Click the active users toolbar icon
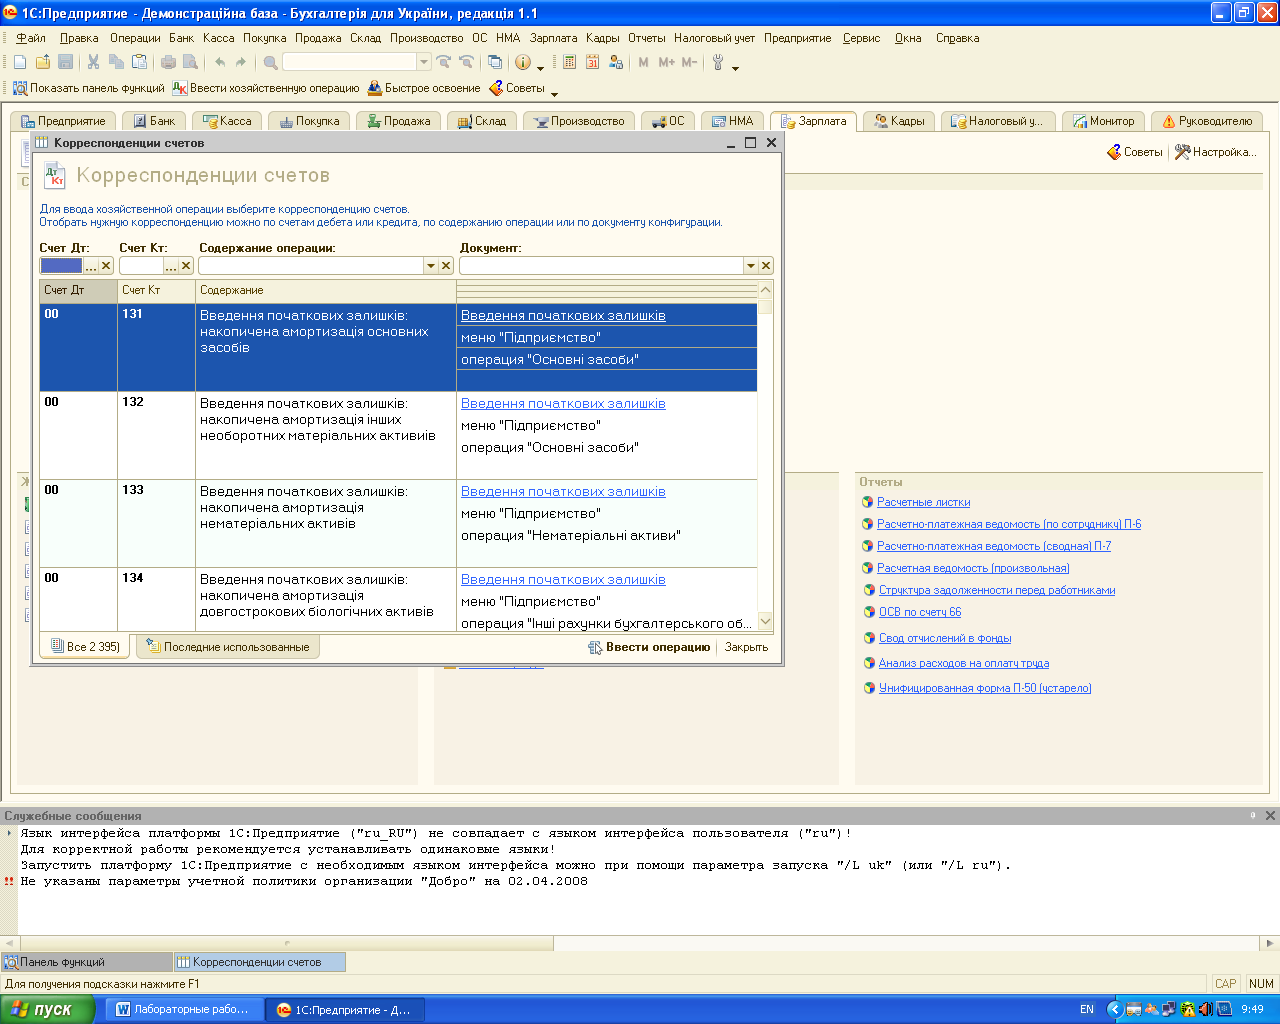 point(615,62)
